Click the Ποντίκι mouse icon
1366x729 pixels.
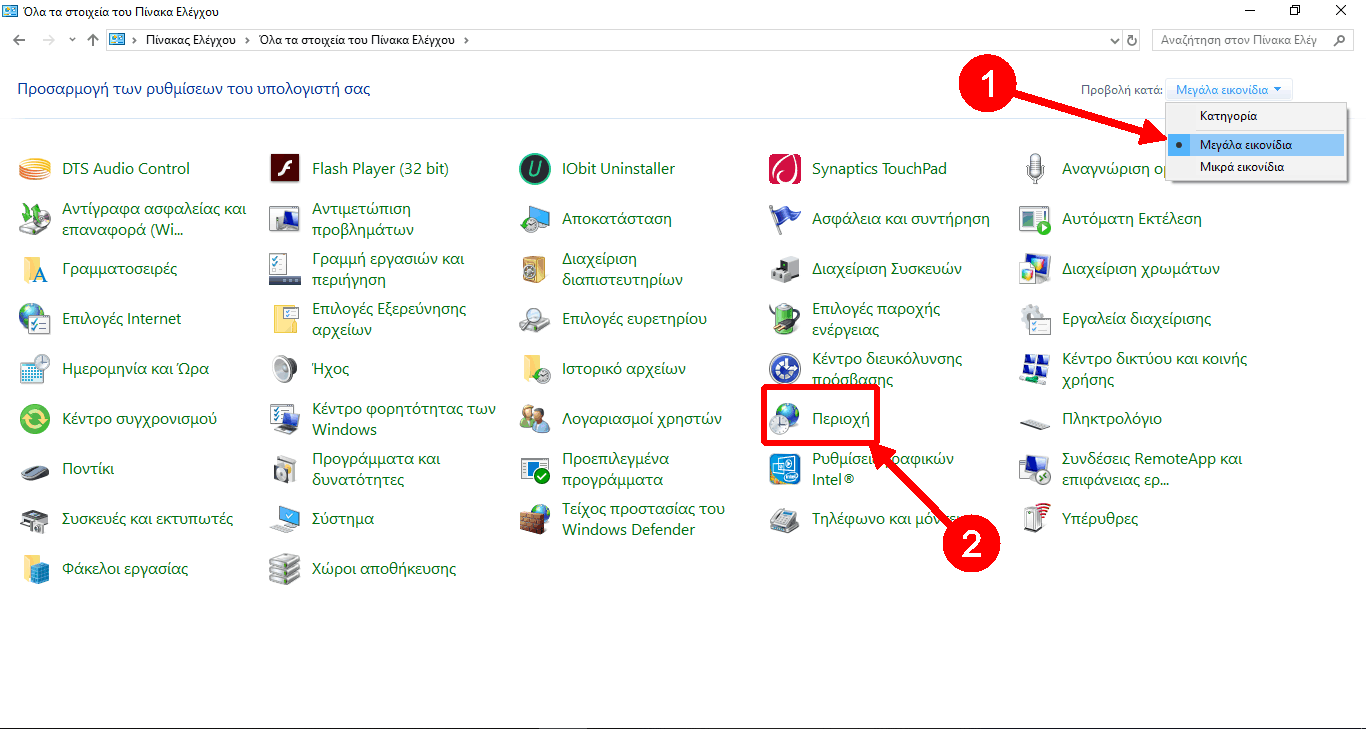[35, 469]
